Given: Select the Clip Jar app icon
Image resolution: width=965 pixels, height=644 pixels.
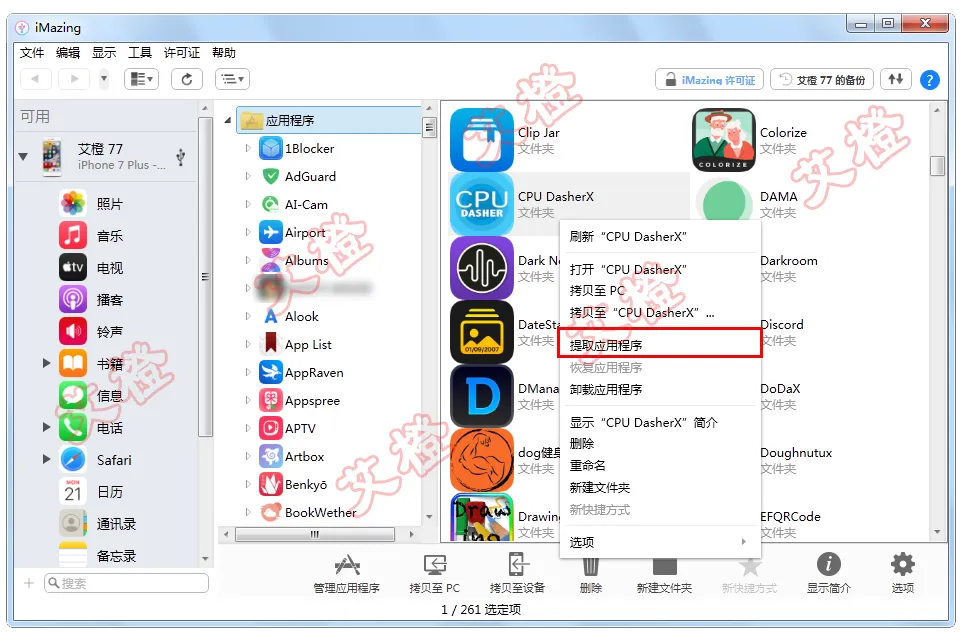Looking at the screenshot, I should (x=481, y=140).
